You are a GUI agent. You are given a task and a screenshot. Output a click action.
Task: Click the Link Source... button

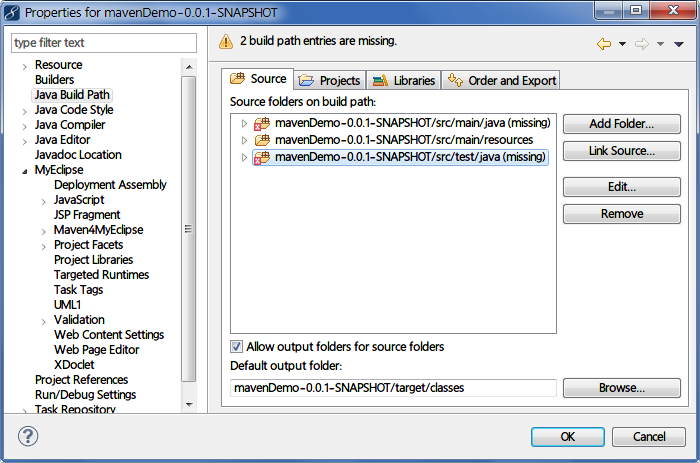(x=621, y=151)
